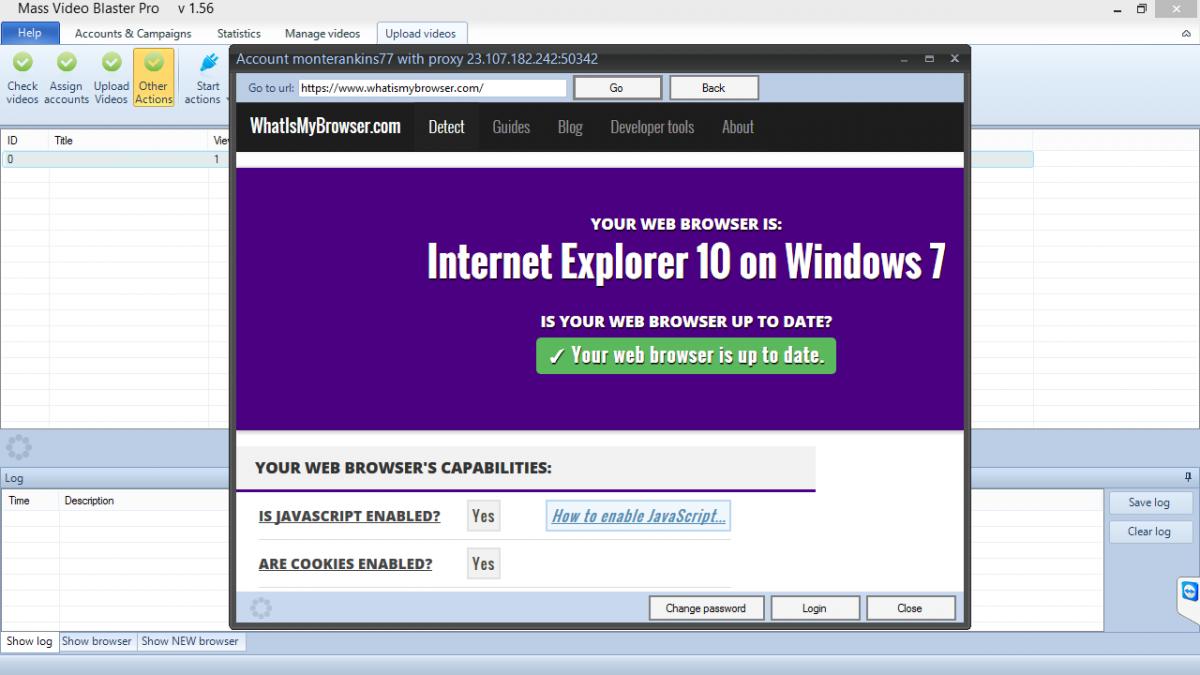
Task: Restore the Mass Video Blaster Pro window
Action: click(1142, 9)
